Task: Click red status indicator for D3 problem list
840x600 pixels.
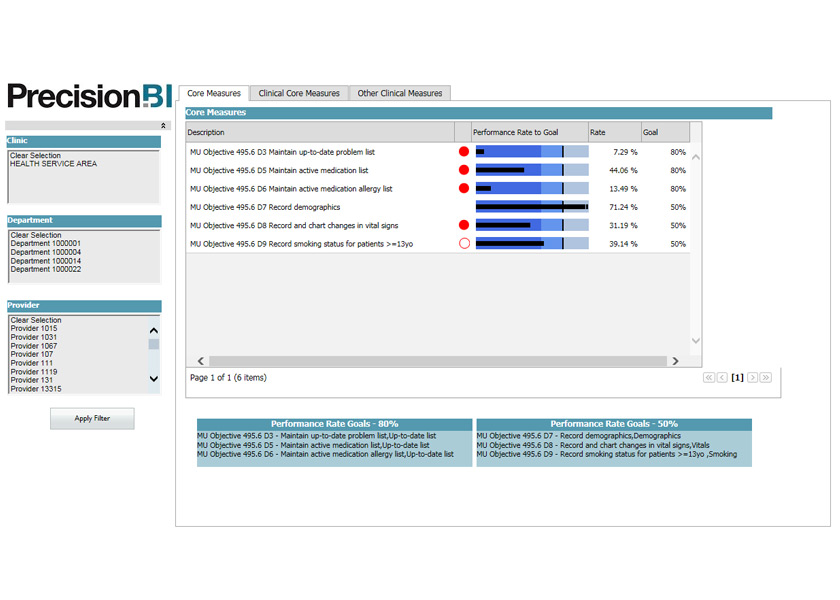Action: tap(463, 152)
